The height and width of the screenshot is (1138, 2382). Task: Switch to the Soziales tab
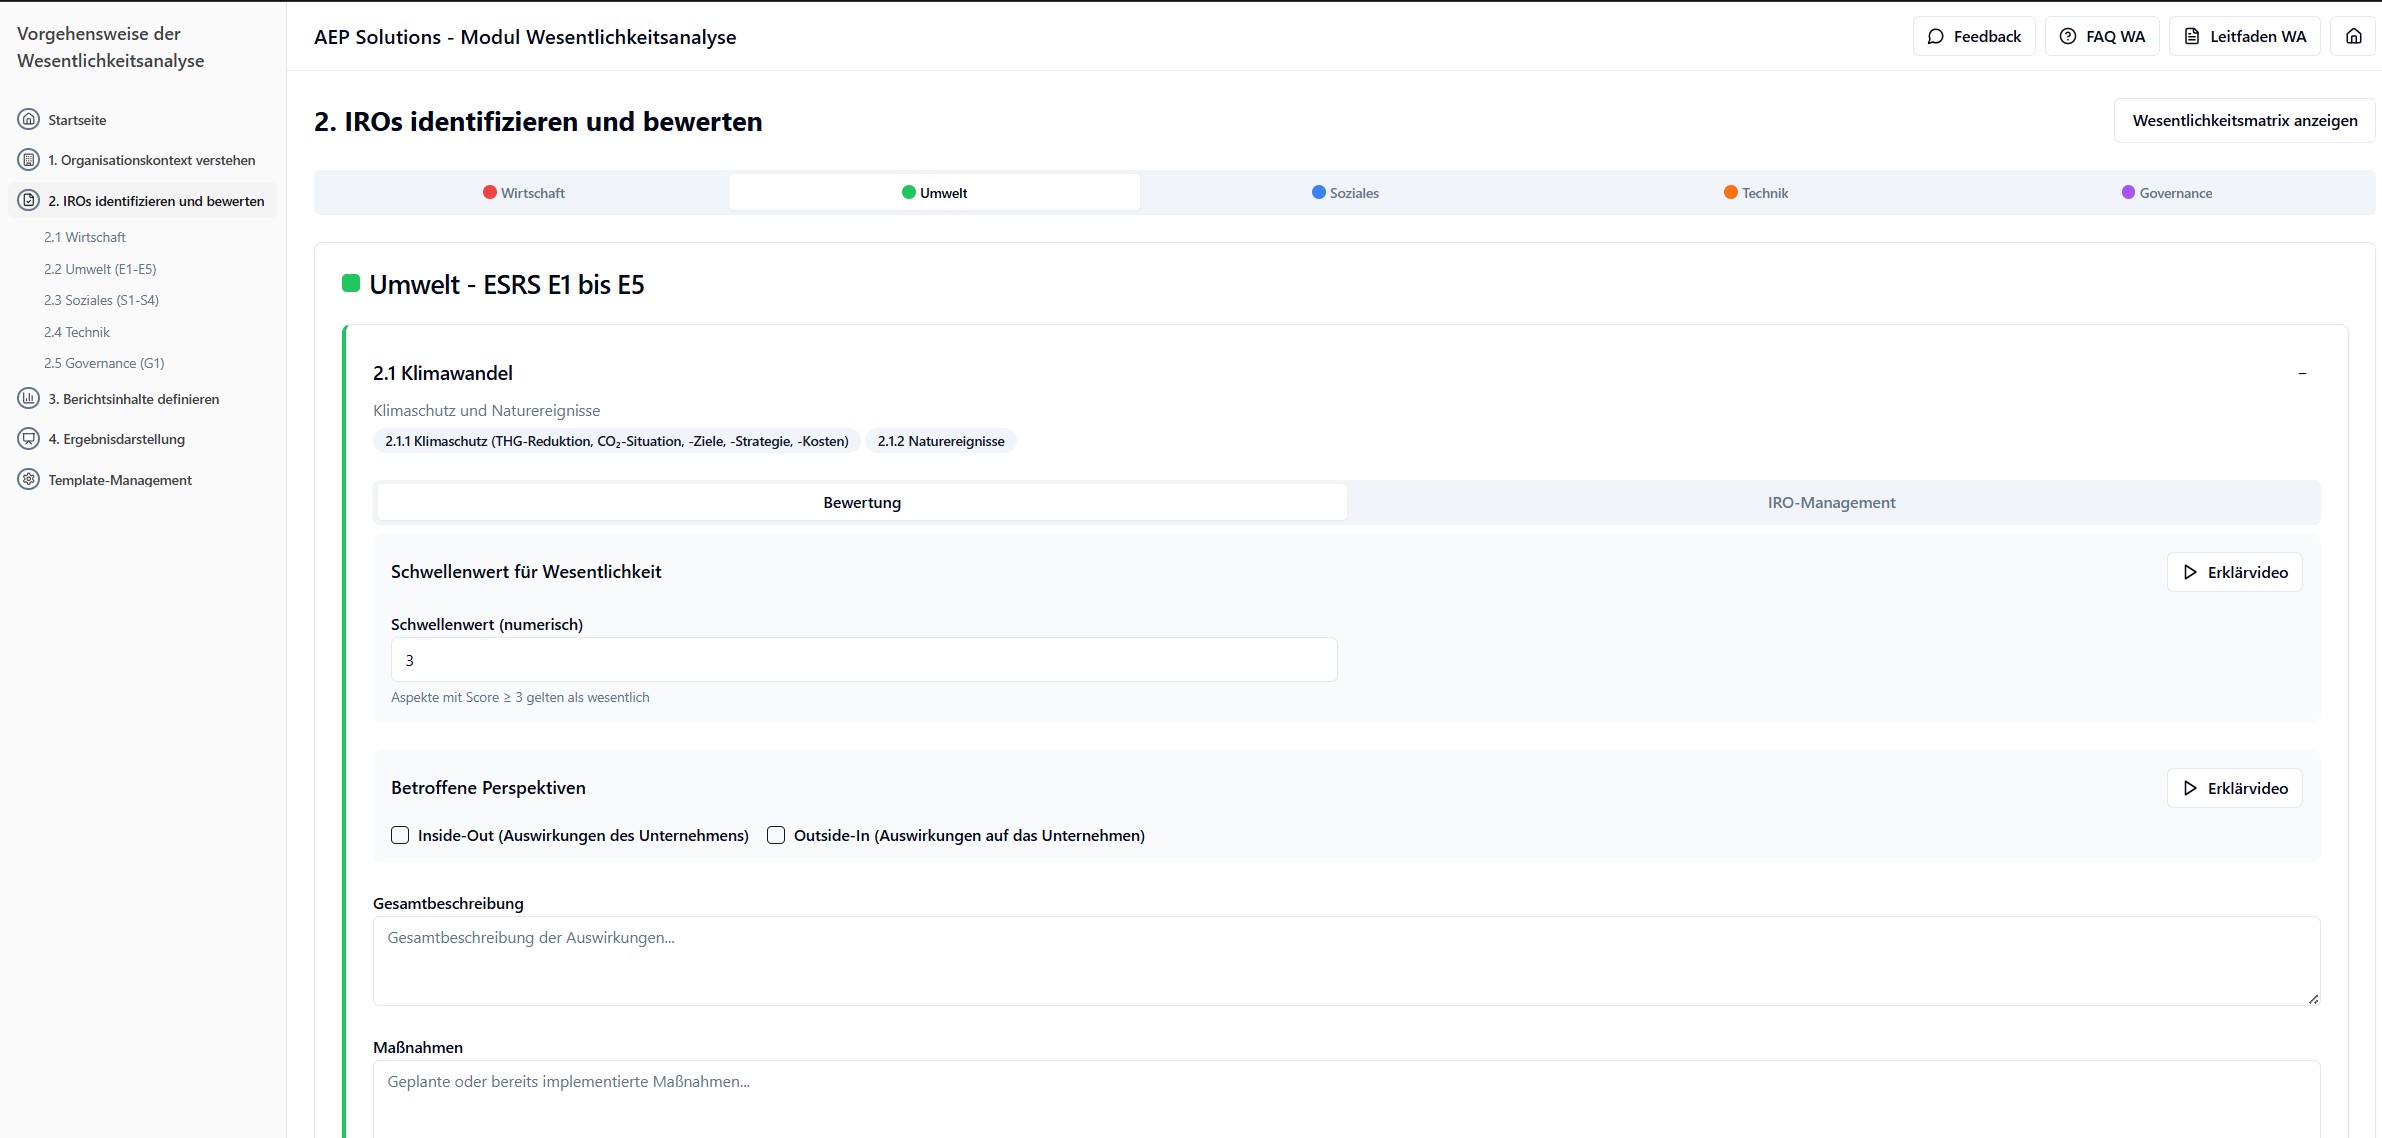point(1345,193)
